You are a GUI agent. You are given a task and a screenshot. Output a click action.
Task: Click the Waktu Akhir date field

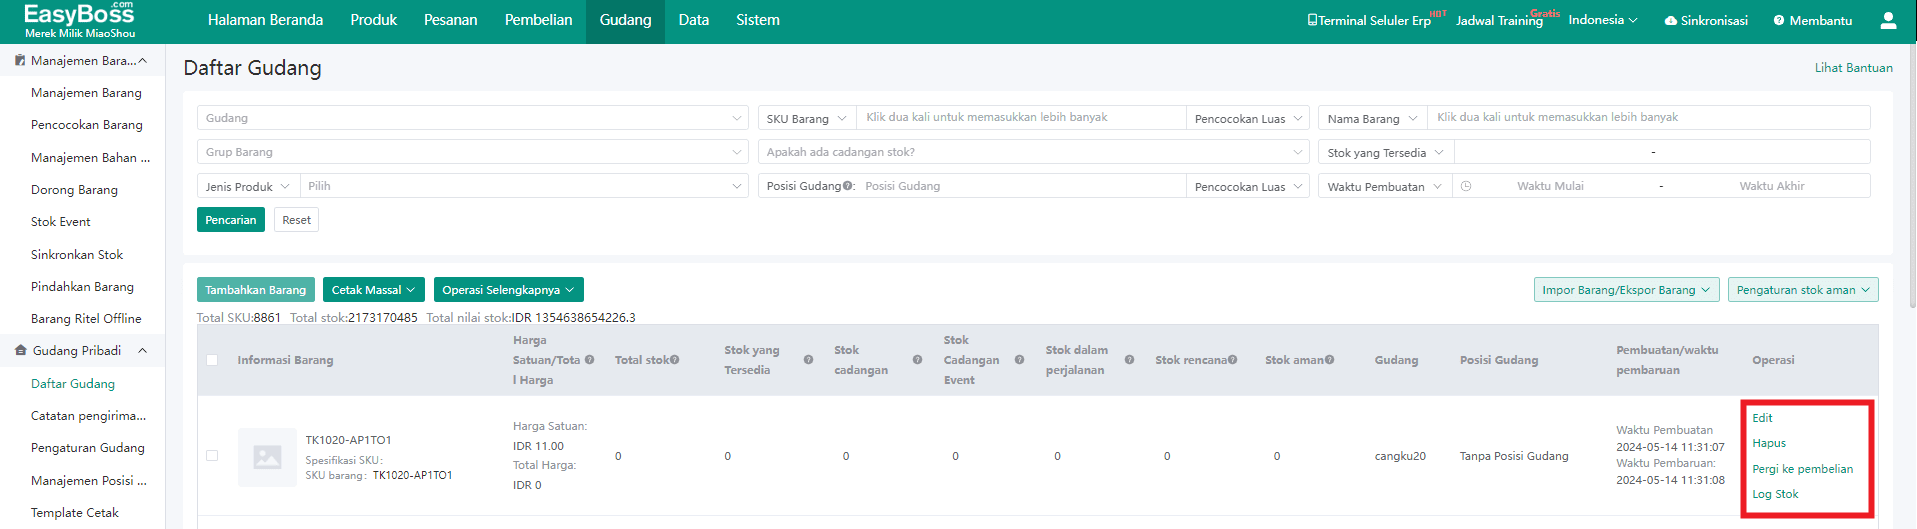1771,186
